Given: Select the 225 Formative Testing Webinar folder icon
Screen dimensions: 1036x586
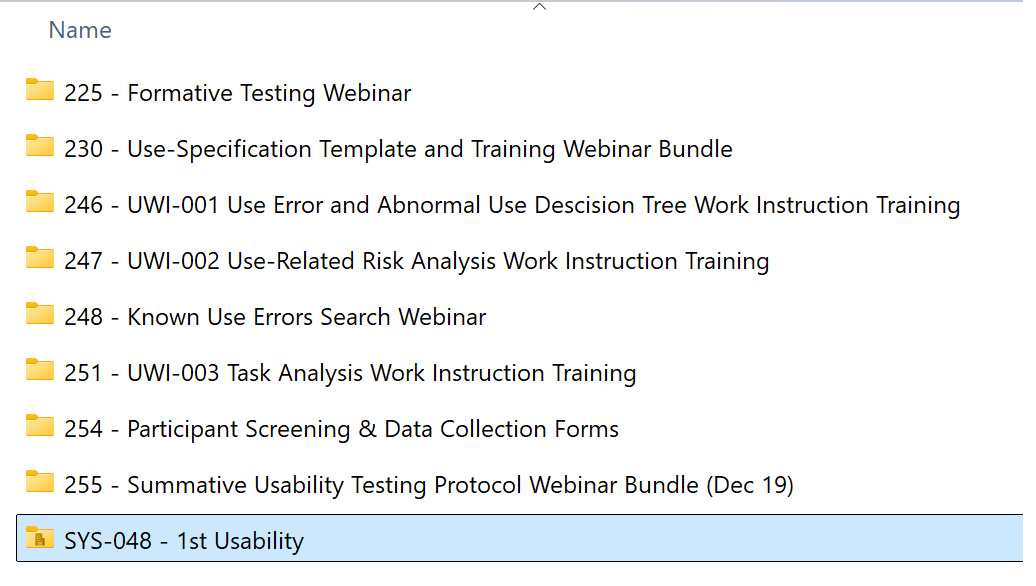Looking at the screenshot, I should [40, 91].
